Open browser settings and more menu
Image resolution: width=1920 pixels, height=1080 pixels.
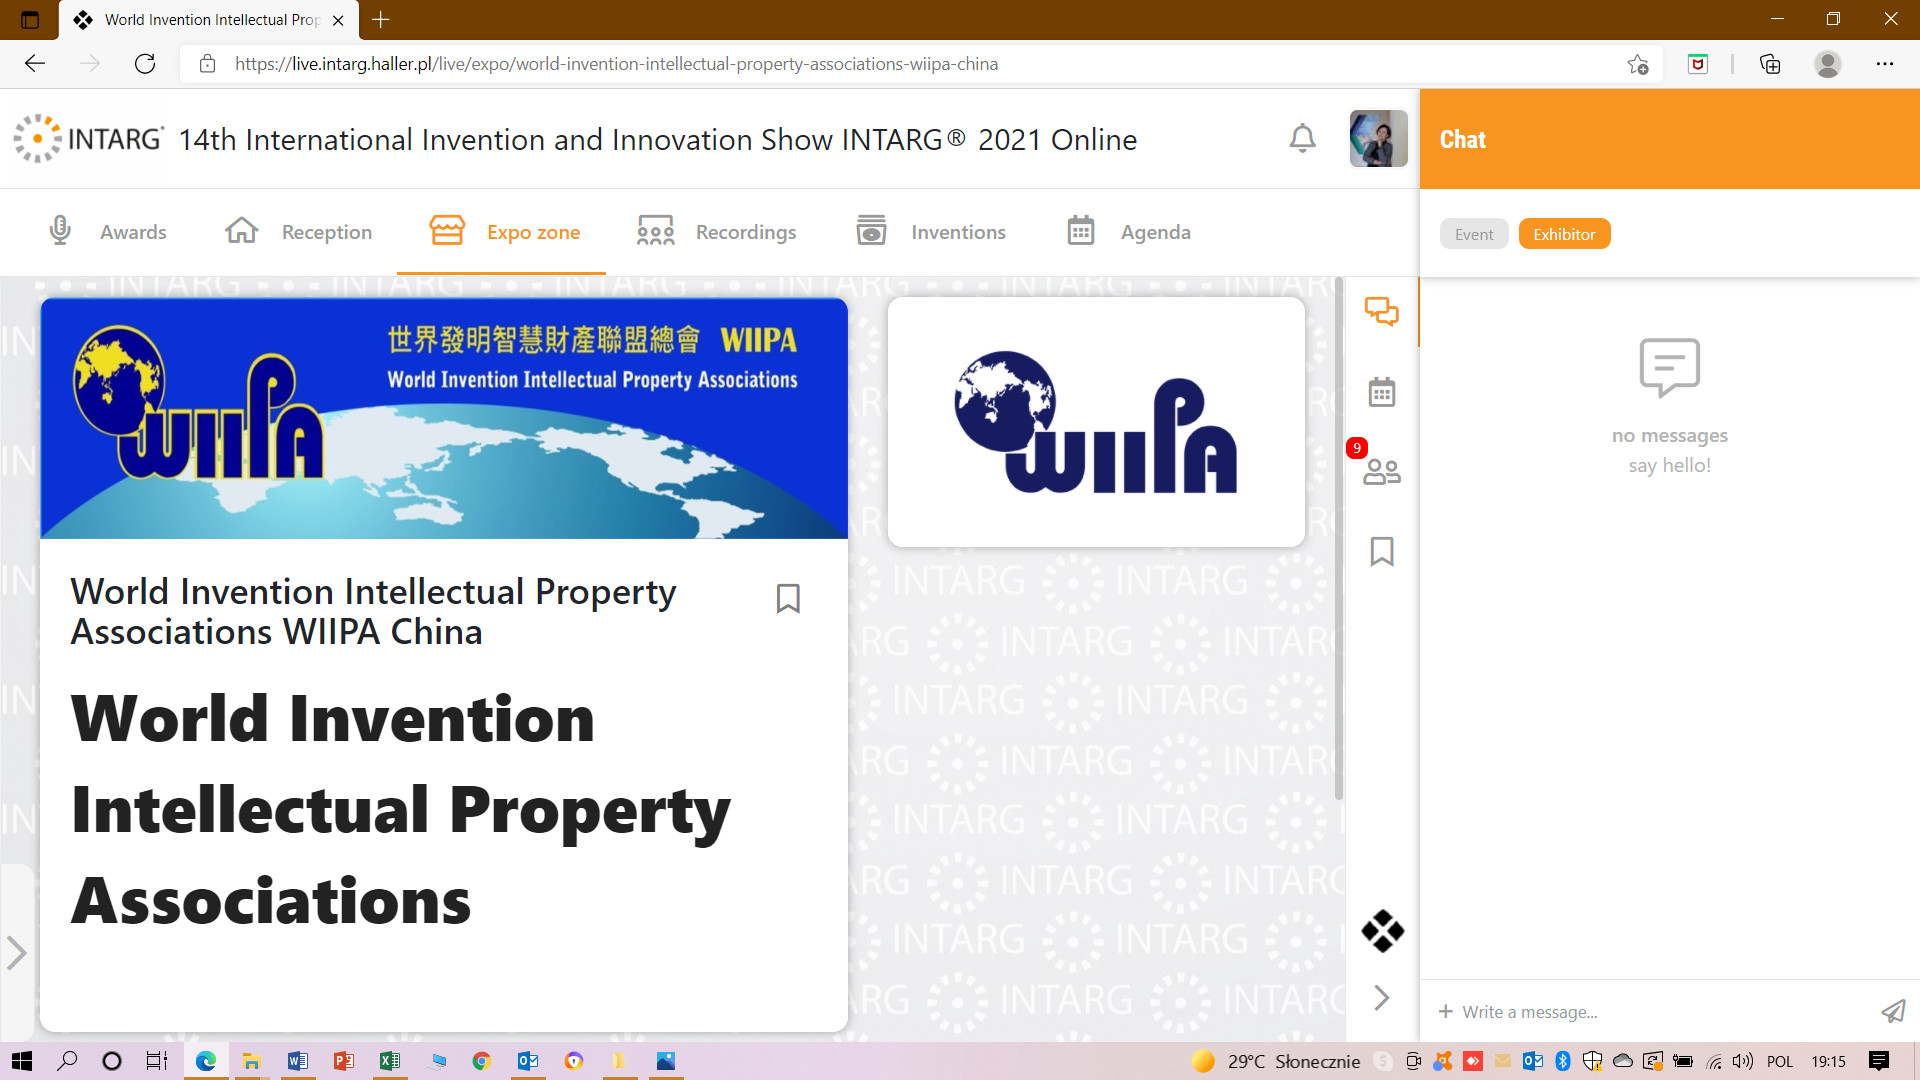(1885, 64)
